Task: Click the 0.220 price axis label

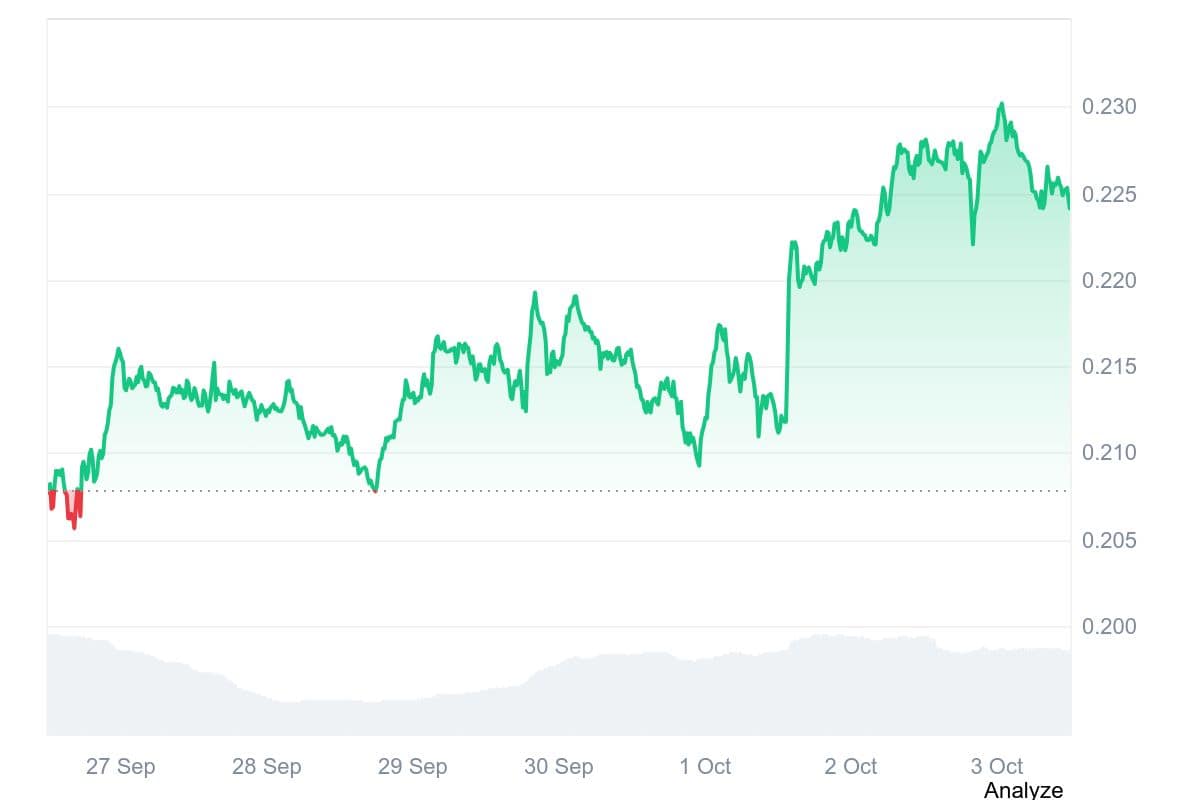Action: (1109, 281)
